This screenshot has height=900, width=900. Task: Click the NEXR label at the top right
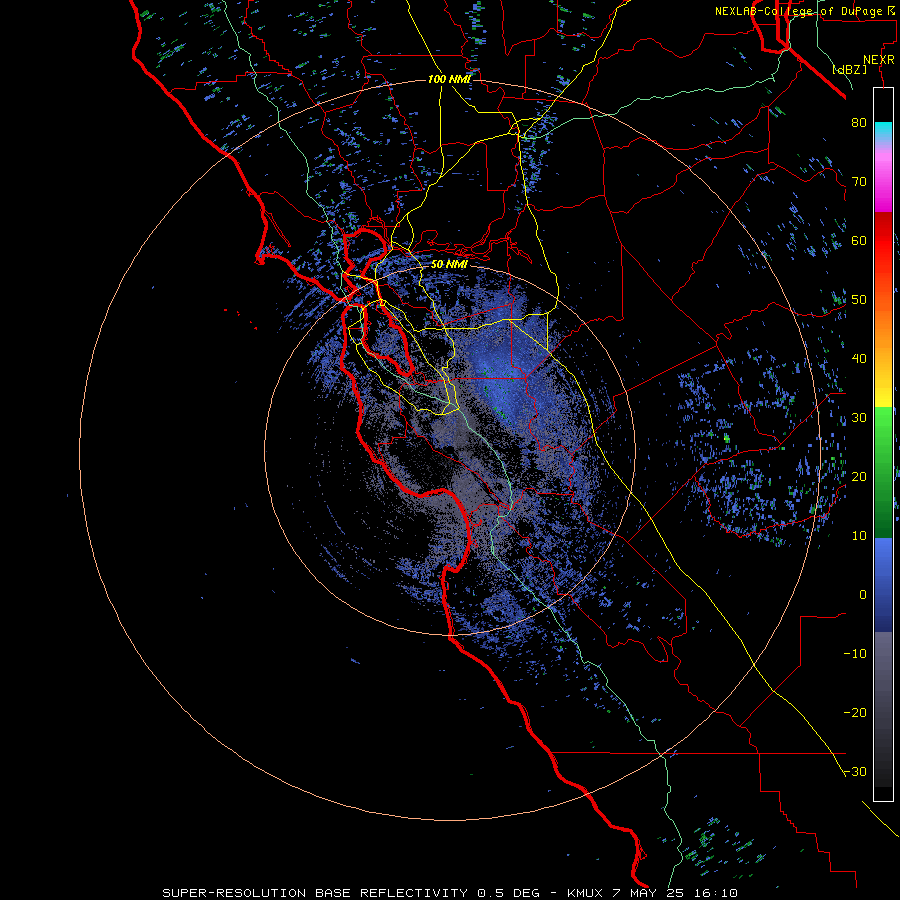pyautogui.click(x=879, y=60)
